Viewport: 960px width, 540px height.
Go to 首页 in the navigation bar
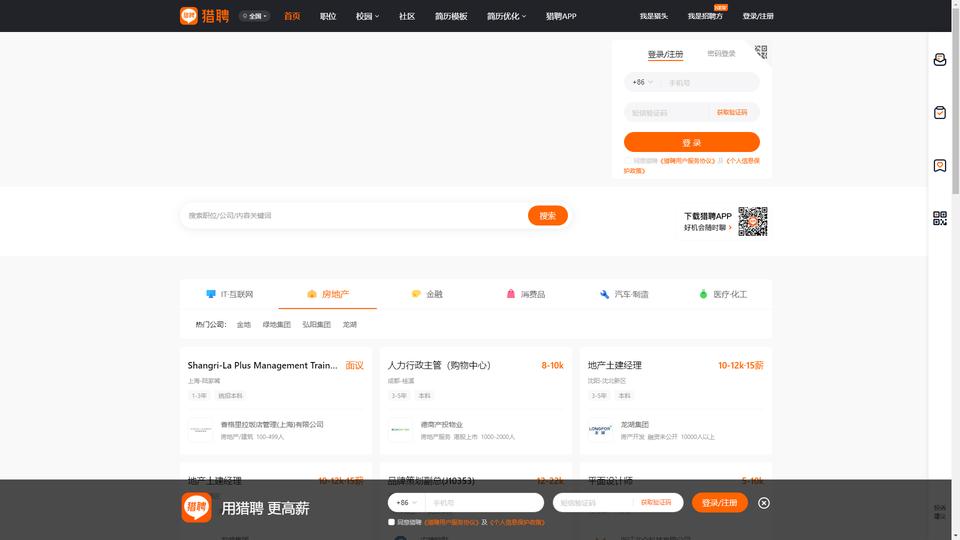292,16
